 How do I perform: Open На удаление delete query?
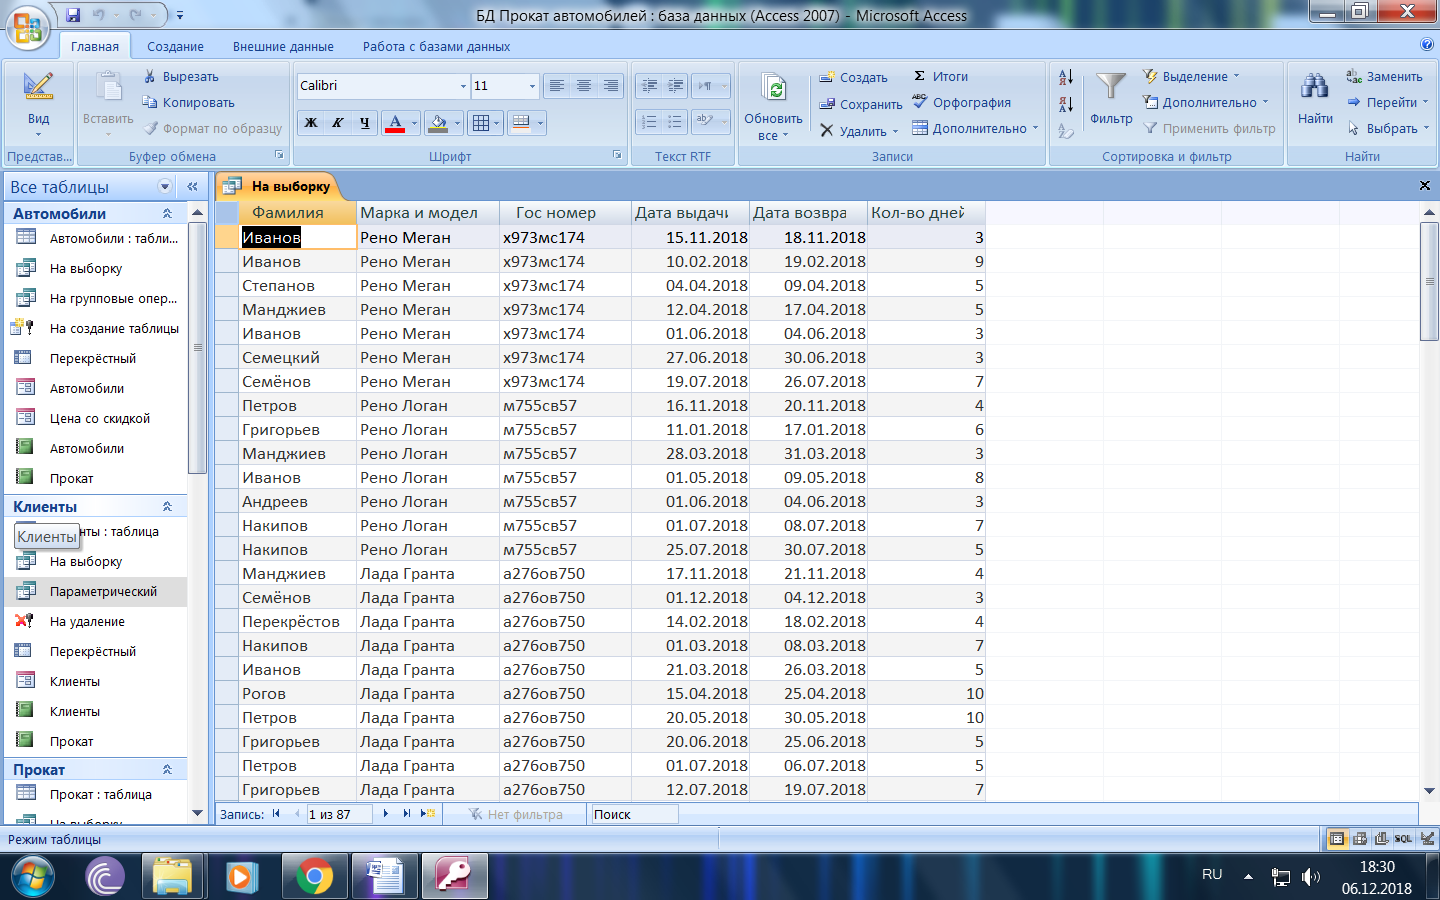click(96, 621)
